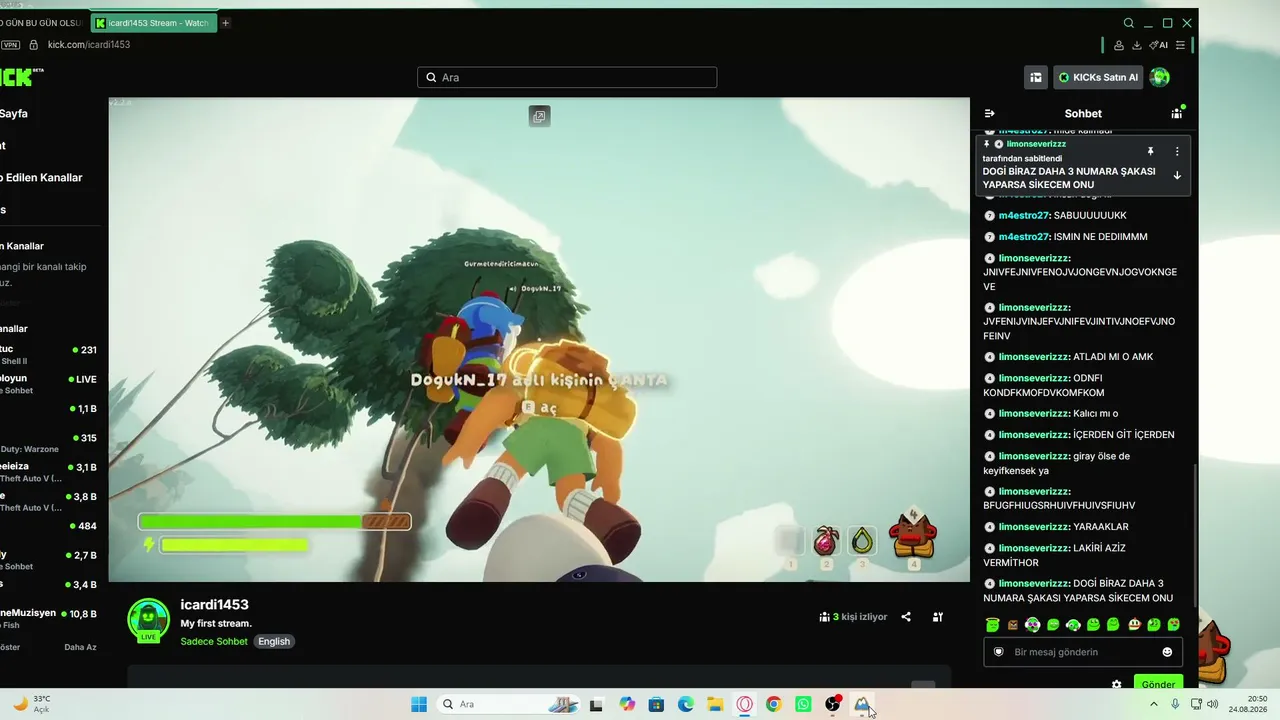
Task: Click the English language tag
Action: point(274,642)
